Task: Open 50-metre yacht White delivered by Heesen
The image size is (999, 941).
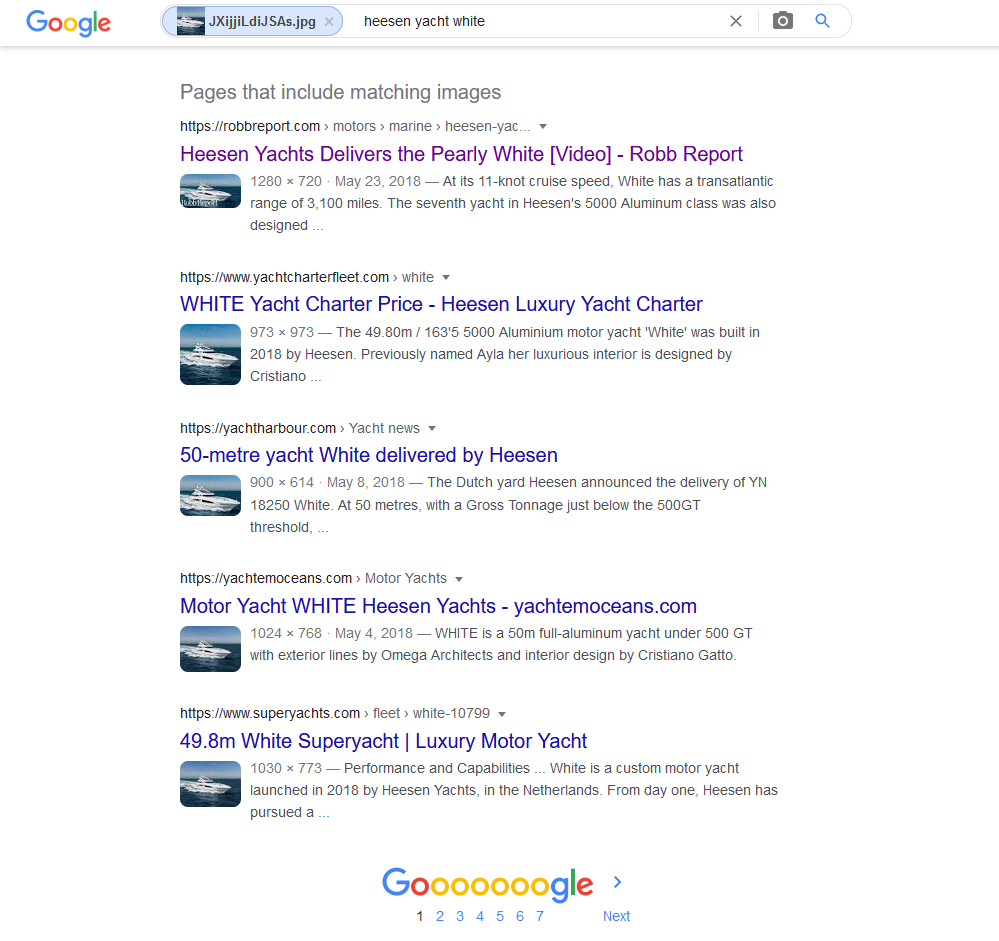Action: (369, 456)
